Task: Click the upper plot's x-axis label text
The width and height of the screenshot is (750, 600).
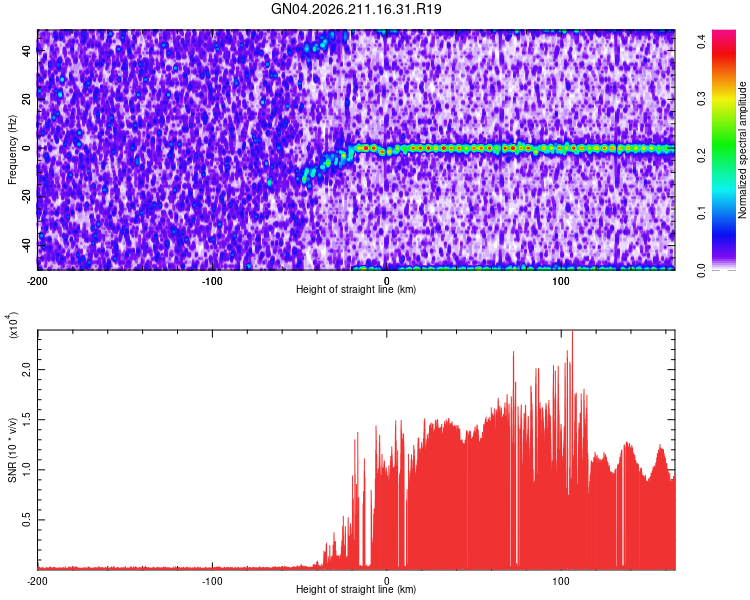Action: [356, 289]
